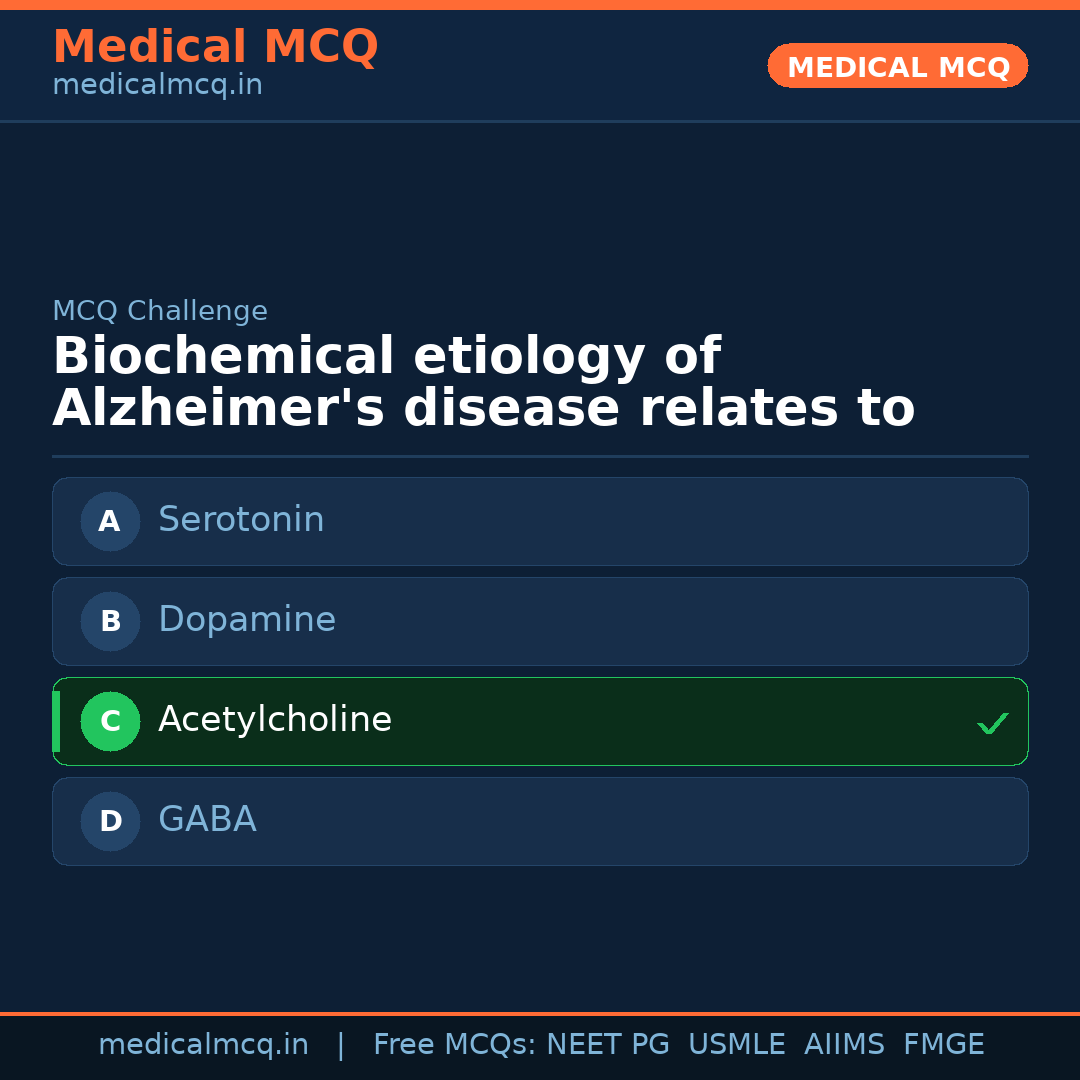Click the Alzheimer's disease question text
This screenshot has width=1080, height=1080.
(484, 383)
